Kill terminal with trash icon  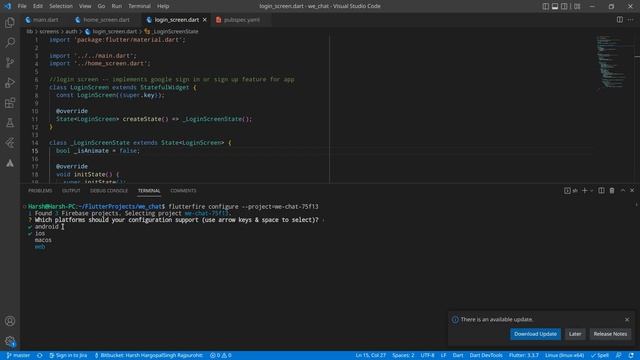coord(612,191)
